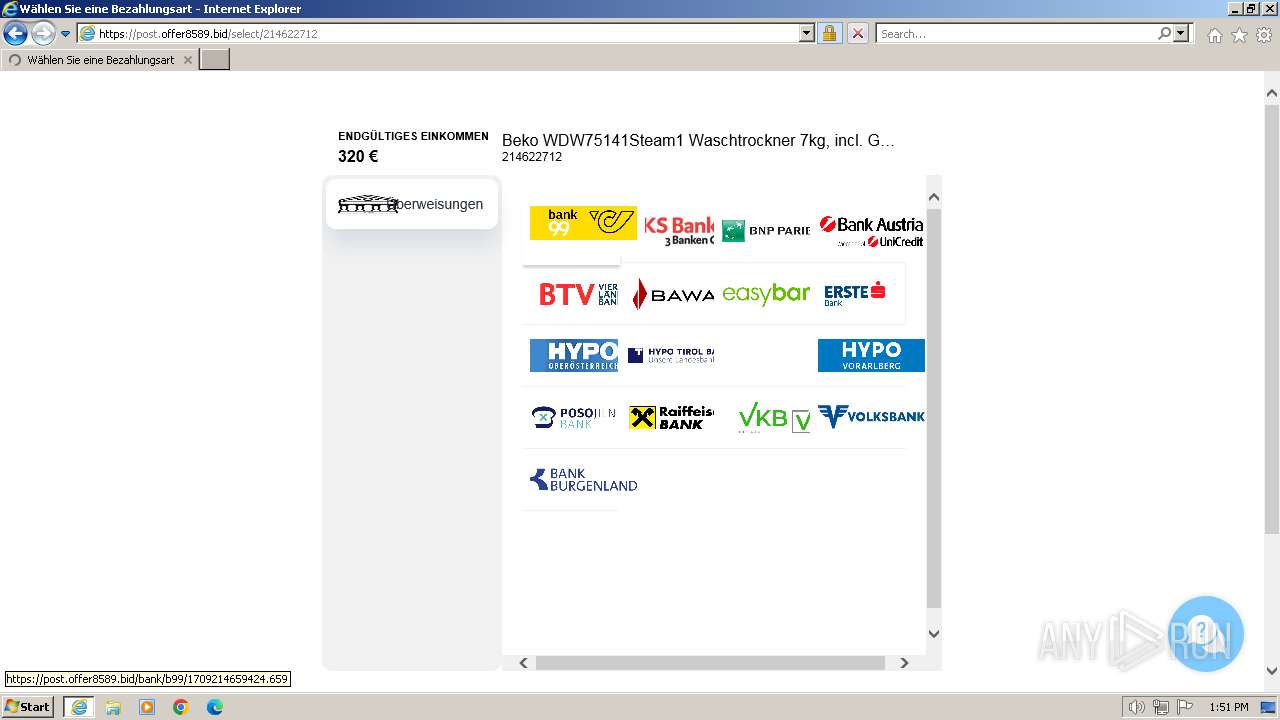
Task: Select the Bank Burgenland logo
Action: [x=584, y=480]
